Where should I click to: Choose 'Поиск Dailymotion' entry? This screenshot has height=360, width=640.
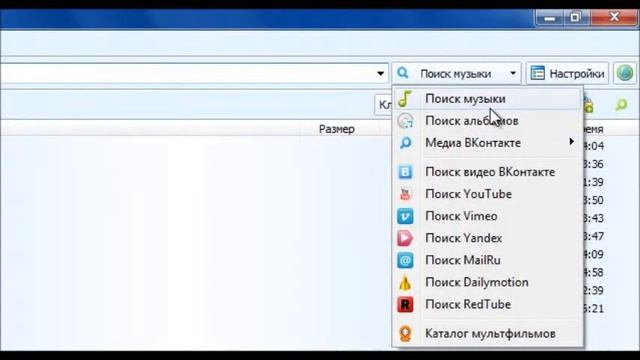(x=487, y=282)
